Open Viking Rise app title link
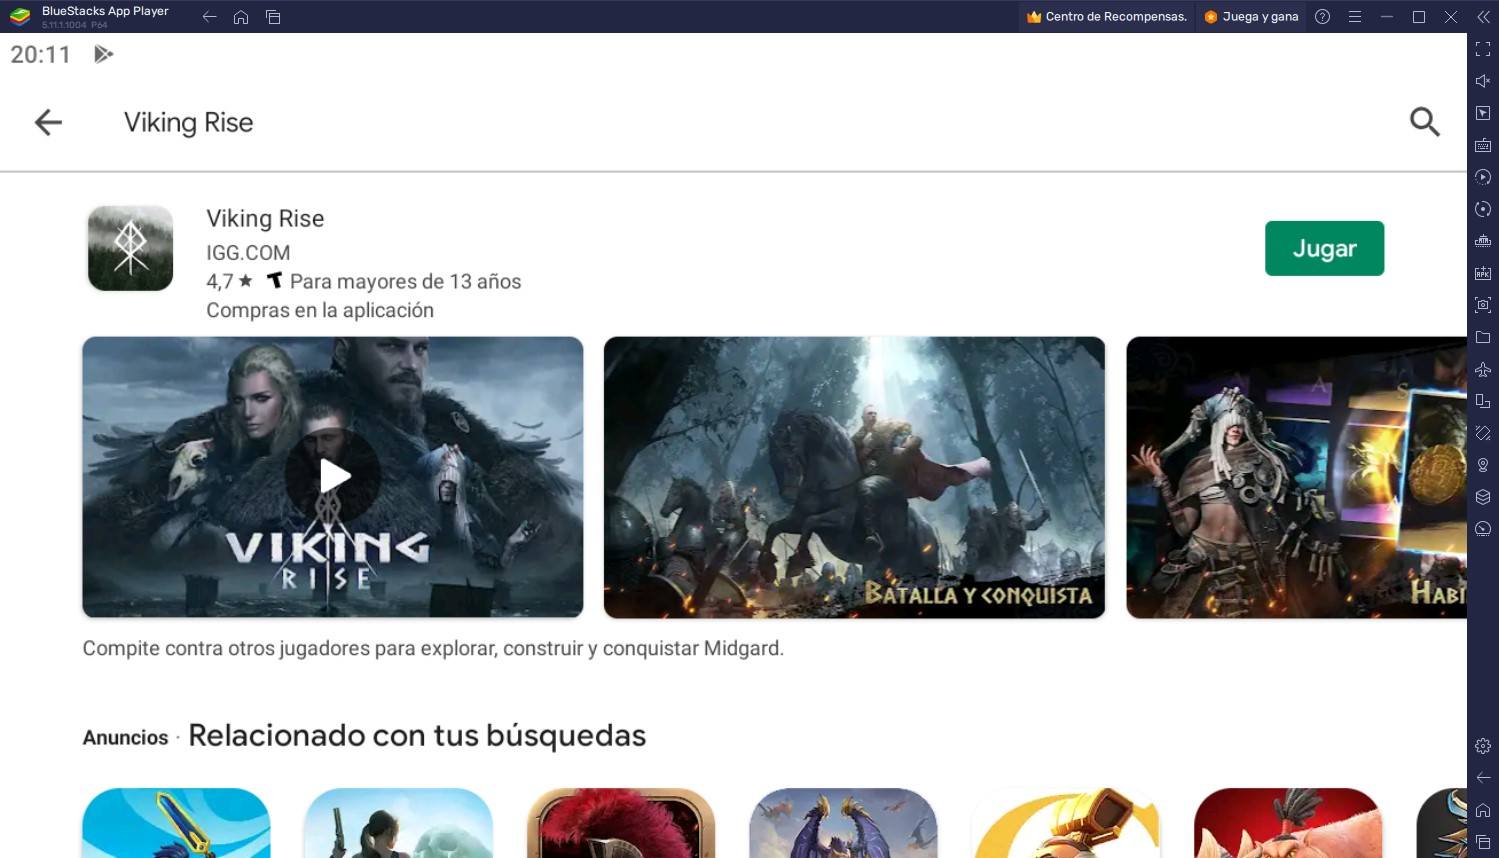Image resolution: width=1499 pixels, height=858 pixels. (265, 218)
